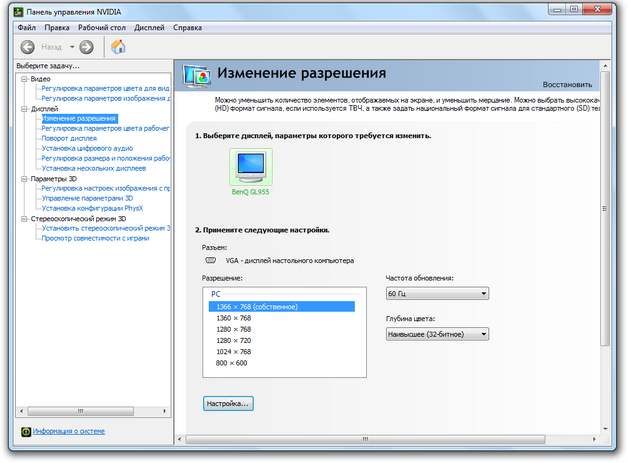Click the main panel scroll down arrow
Screen dimensions: 628x463
pos(605,429)
